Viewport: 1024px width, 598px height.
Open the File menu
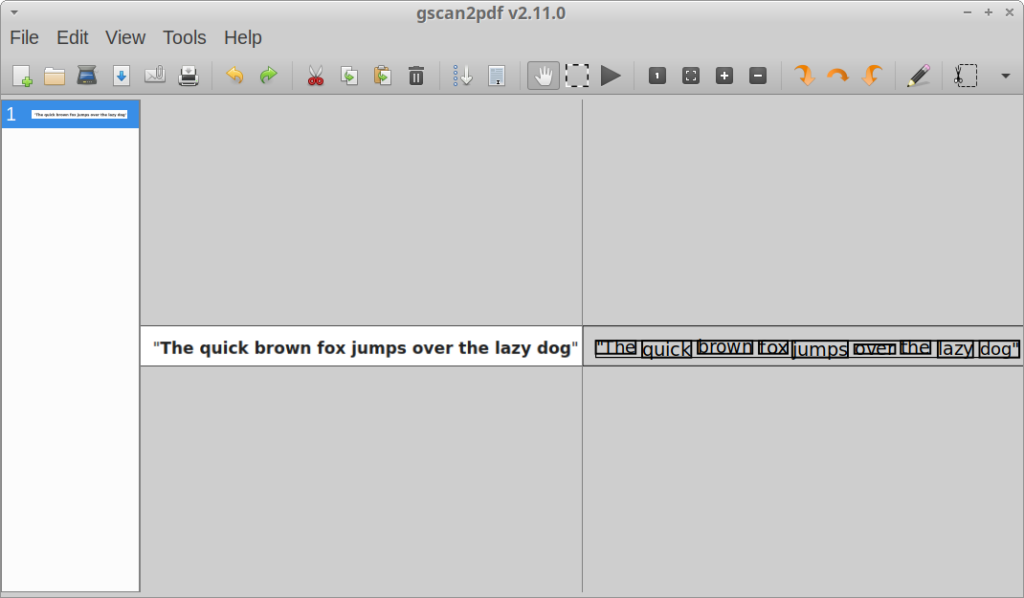24,38
